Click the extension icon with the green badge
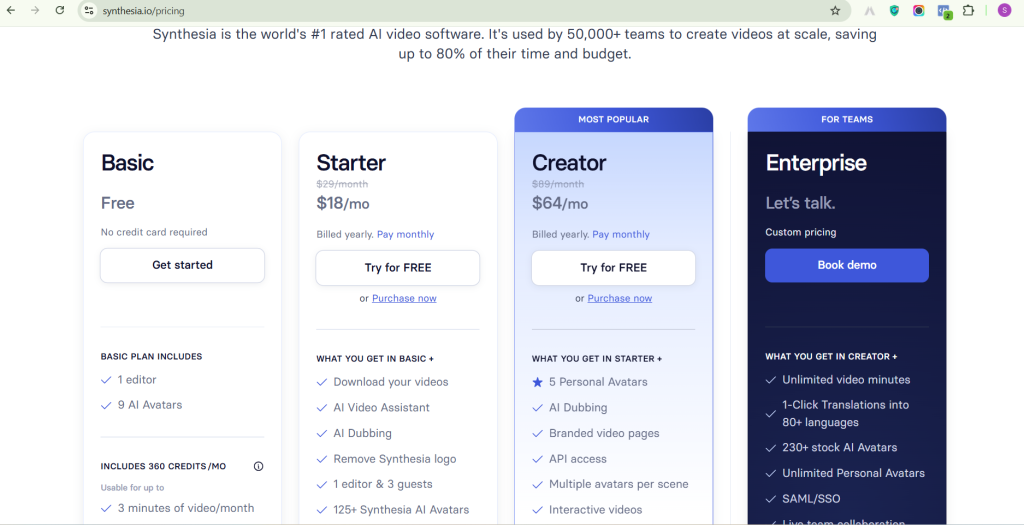The image size is (1024, 525). [x=943, y=11]
